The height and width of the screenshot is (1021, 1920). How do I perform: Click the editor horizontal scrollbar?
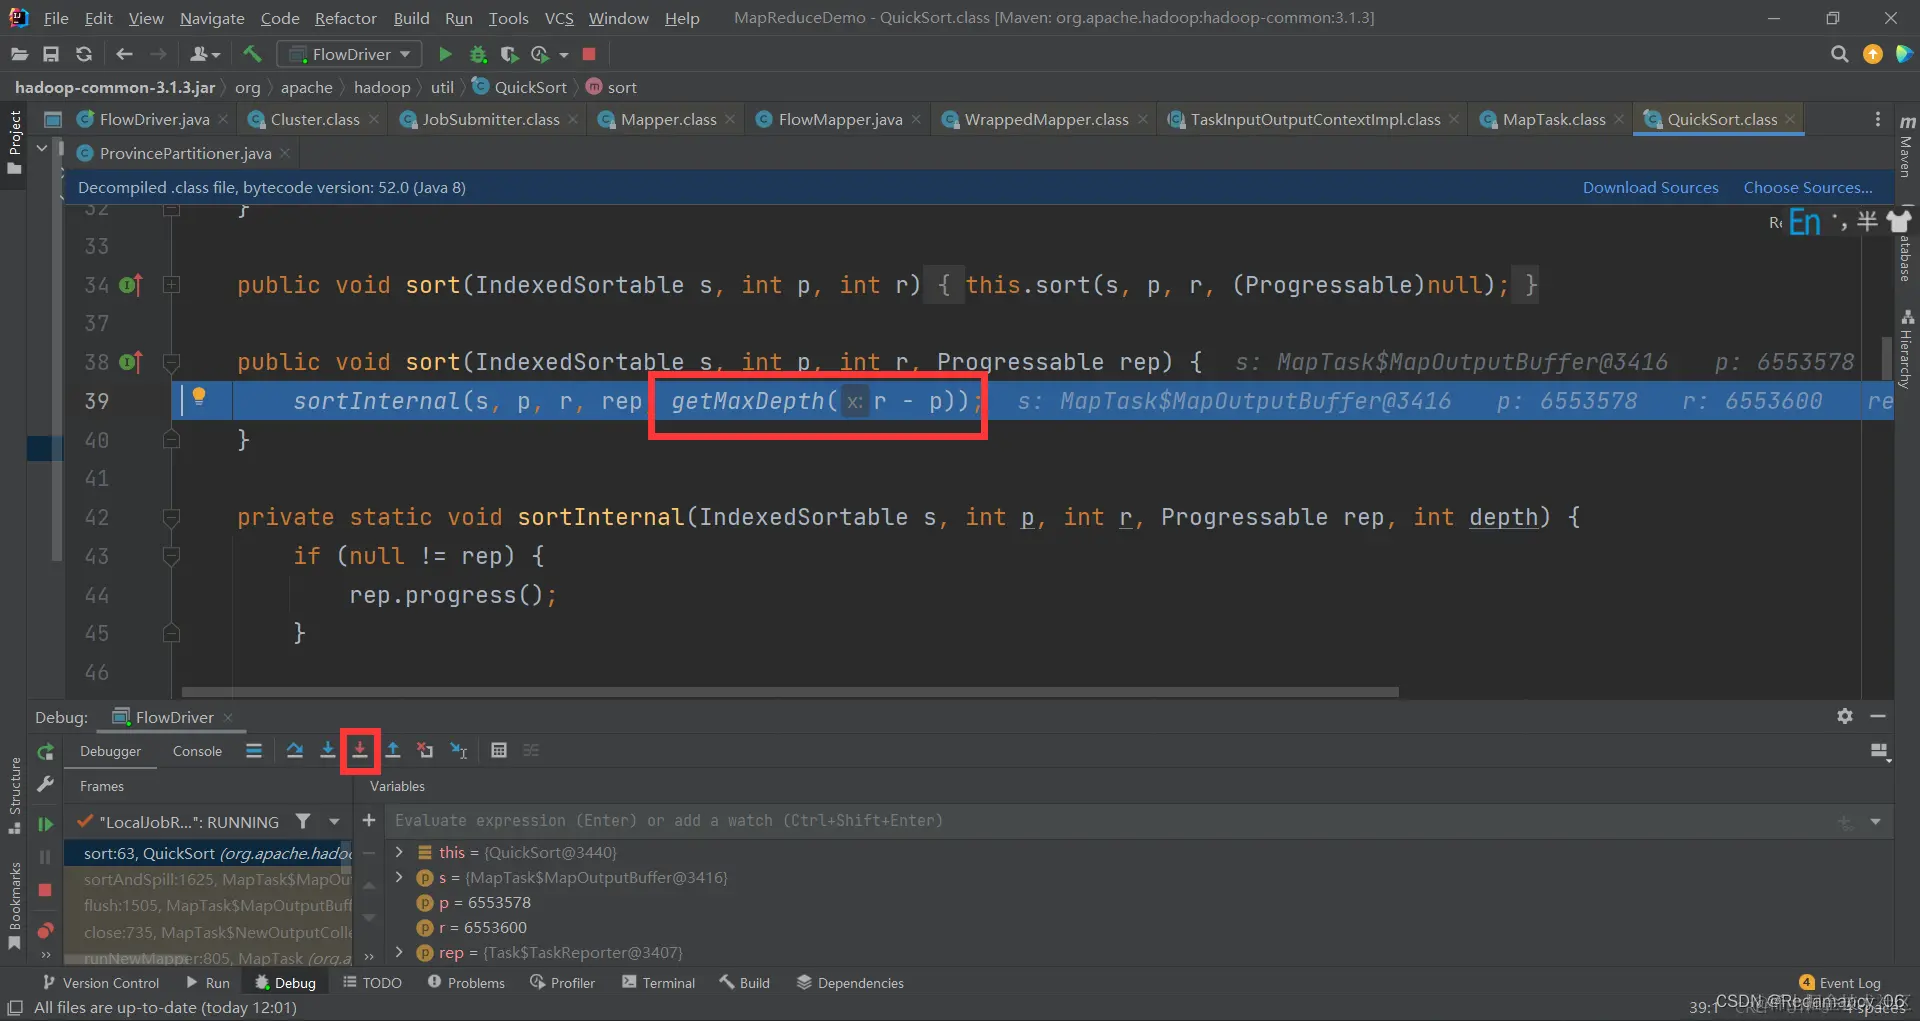(x=790, y=691)
